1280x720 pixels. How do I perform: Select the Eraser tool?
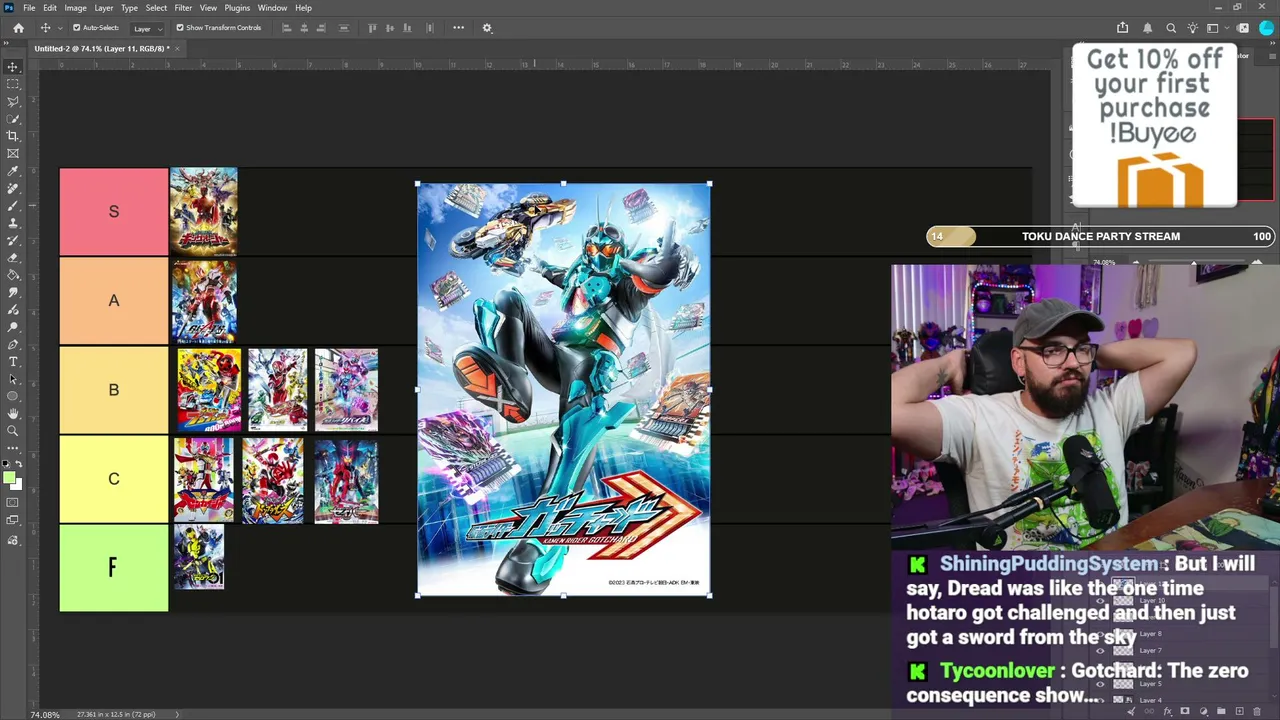(x=13, y=258)
